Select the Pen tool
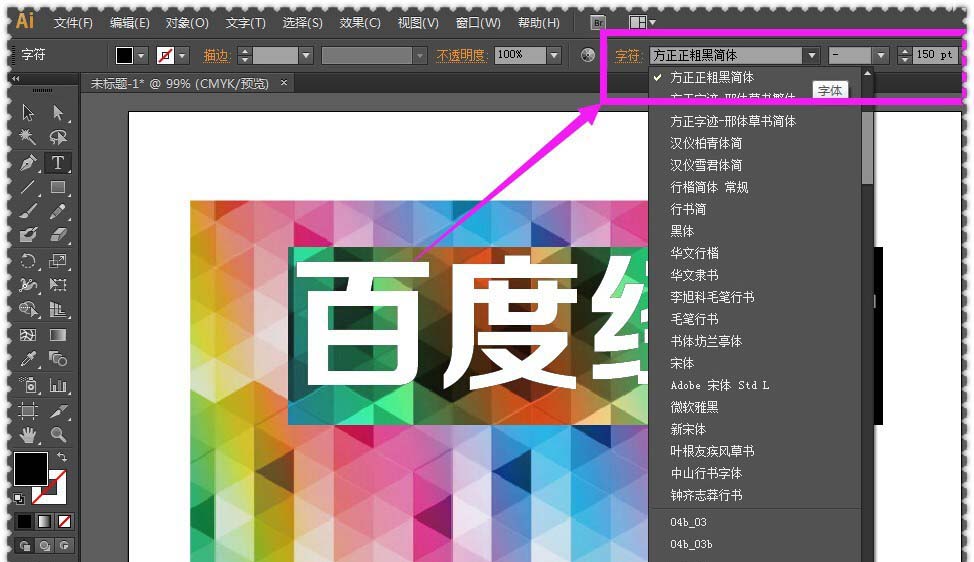974x562 pixels. (28, 163)
